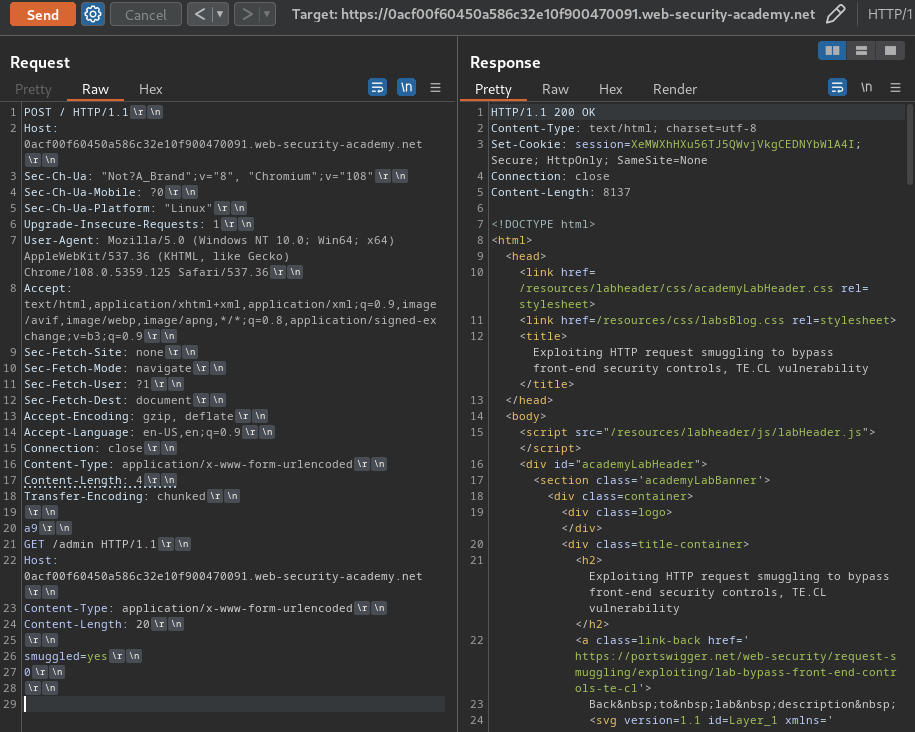
Task: Click the Cancel button
Action: coord(145,14)
